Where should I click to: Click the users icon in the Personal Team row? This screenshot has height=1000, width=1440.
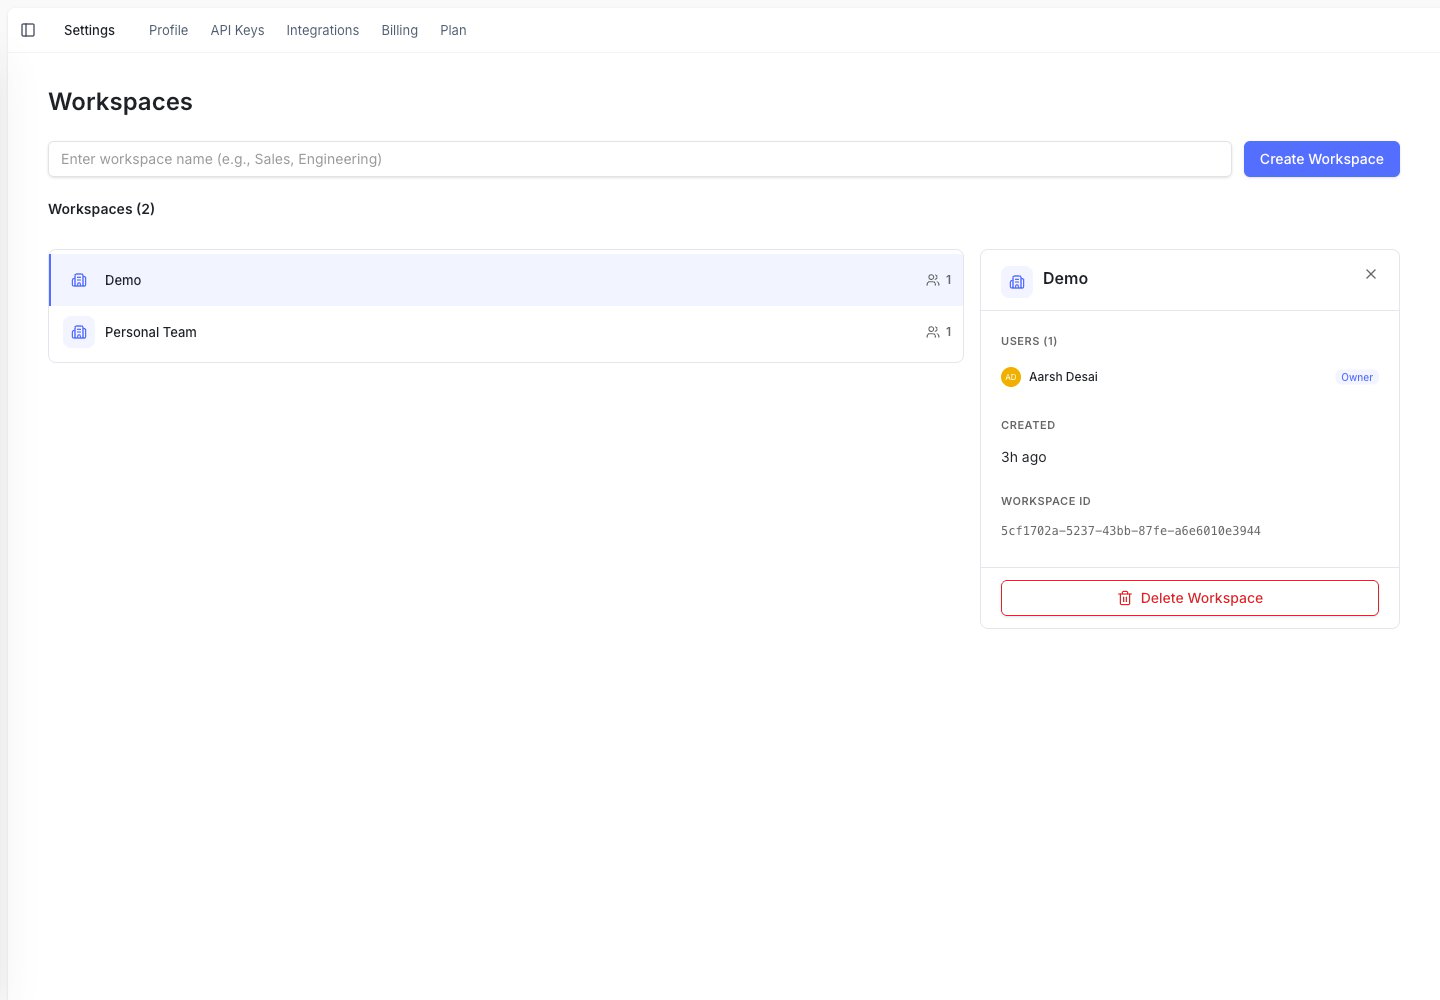point(933,332)
